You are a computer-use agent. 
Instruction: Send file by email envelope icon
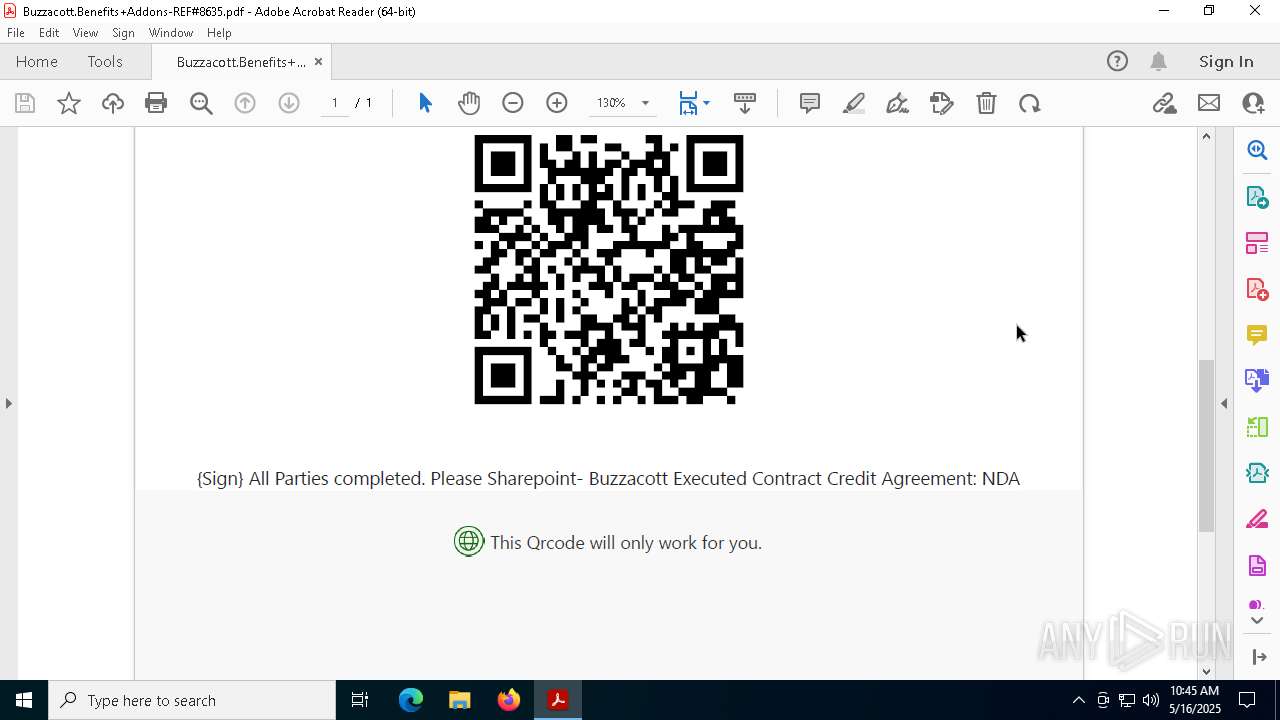1209,103
